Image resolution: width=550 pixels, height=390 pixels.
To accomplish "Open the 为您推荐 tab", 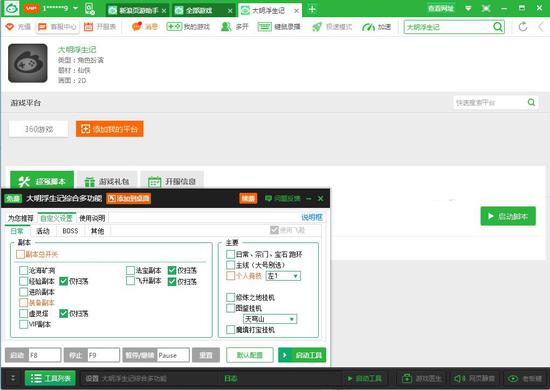I will point(20,218).
